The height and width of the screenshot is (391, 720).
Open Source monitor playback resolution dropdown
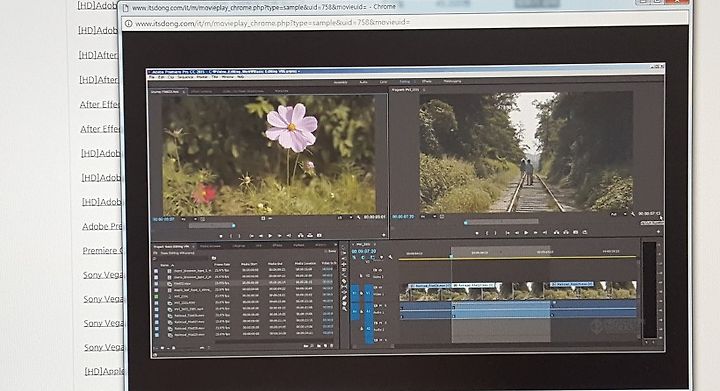click(345, 218)
